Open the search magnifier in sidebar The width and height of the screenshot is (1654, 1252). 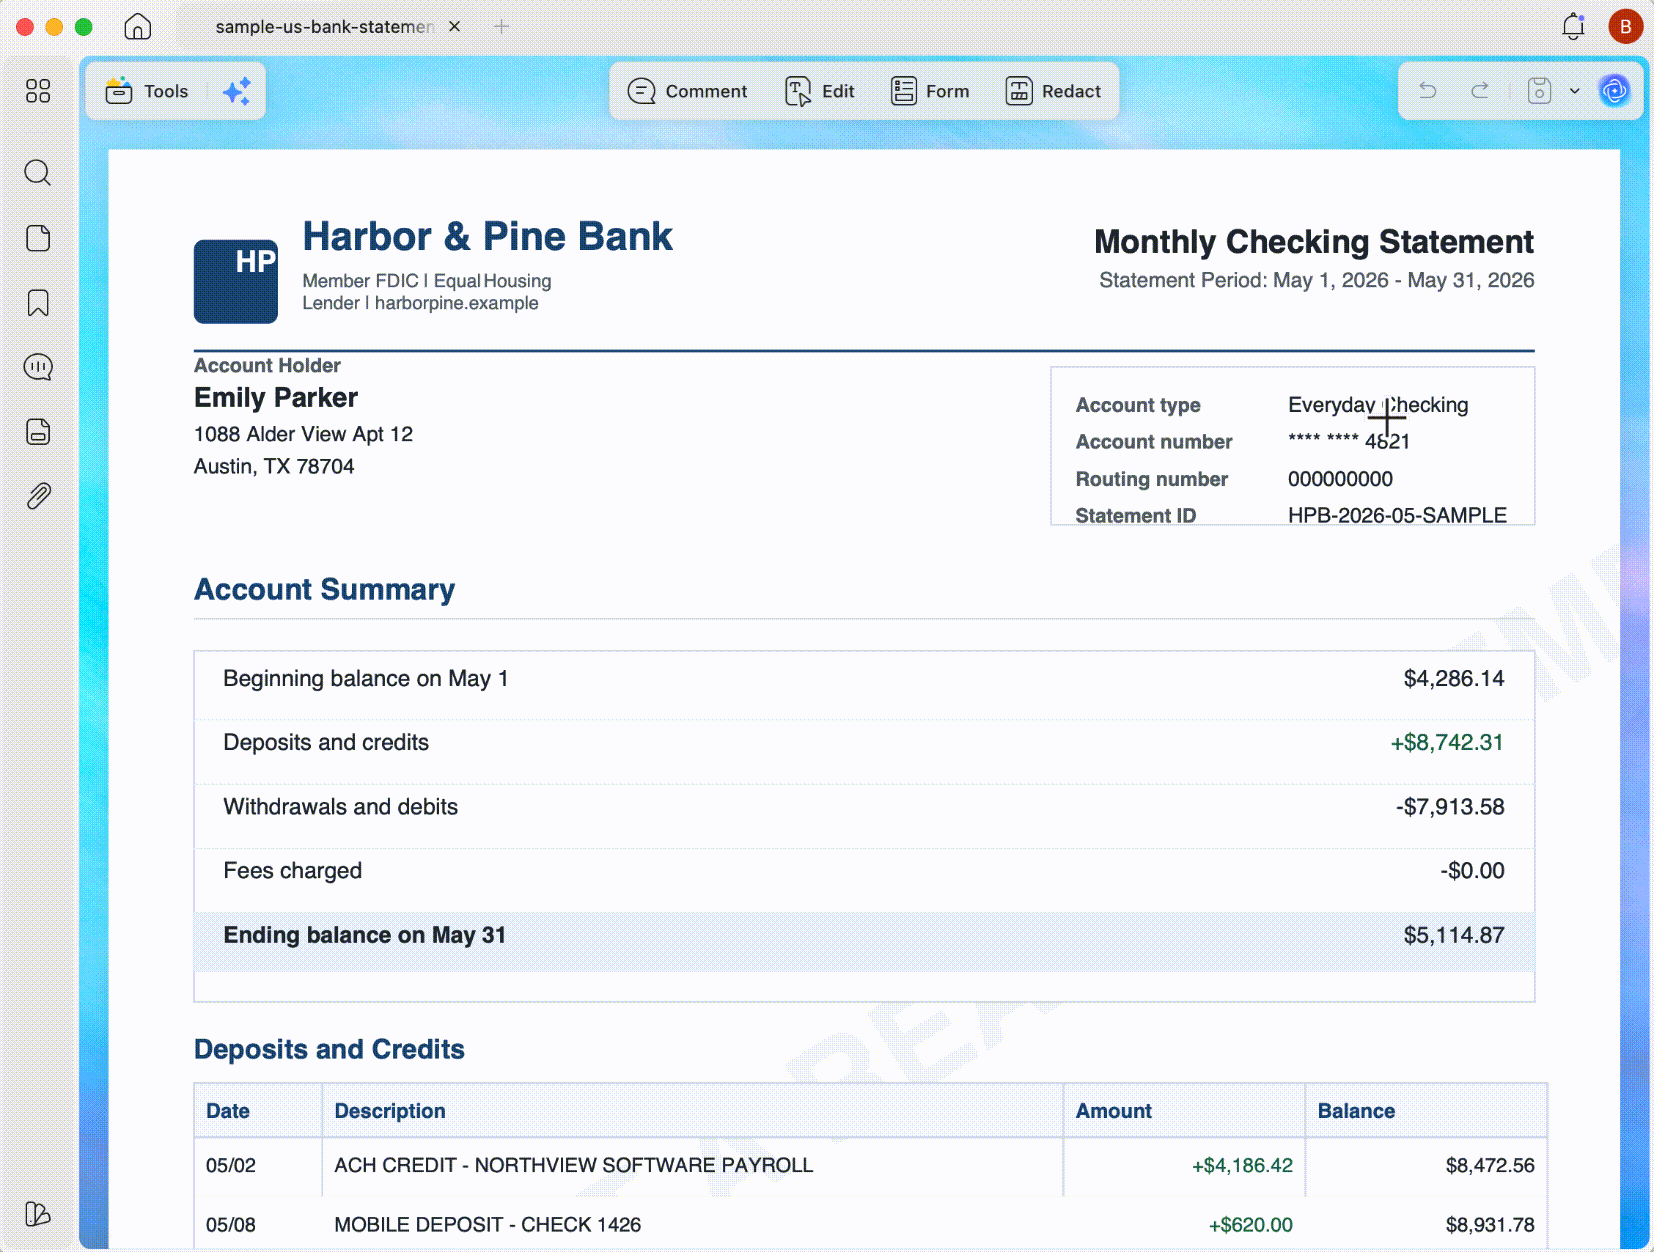(38, 173)
